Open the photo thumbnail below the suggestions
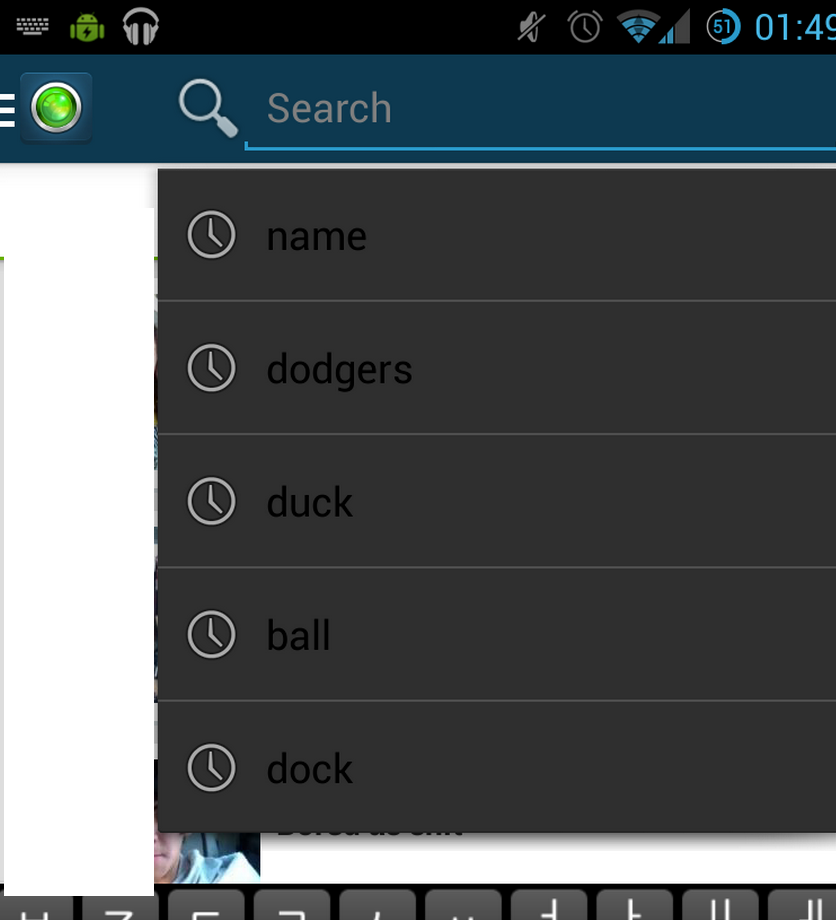 207,857
